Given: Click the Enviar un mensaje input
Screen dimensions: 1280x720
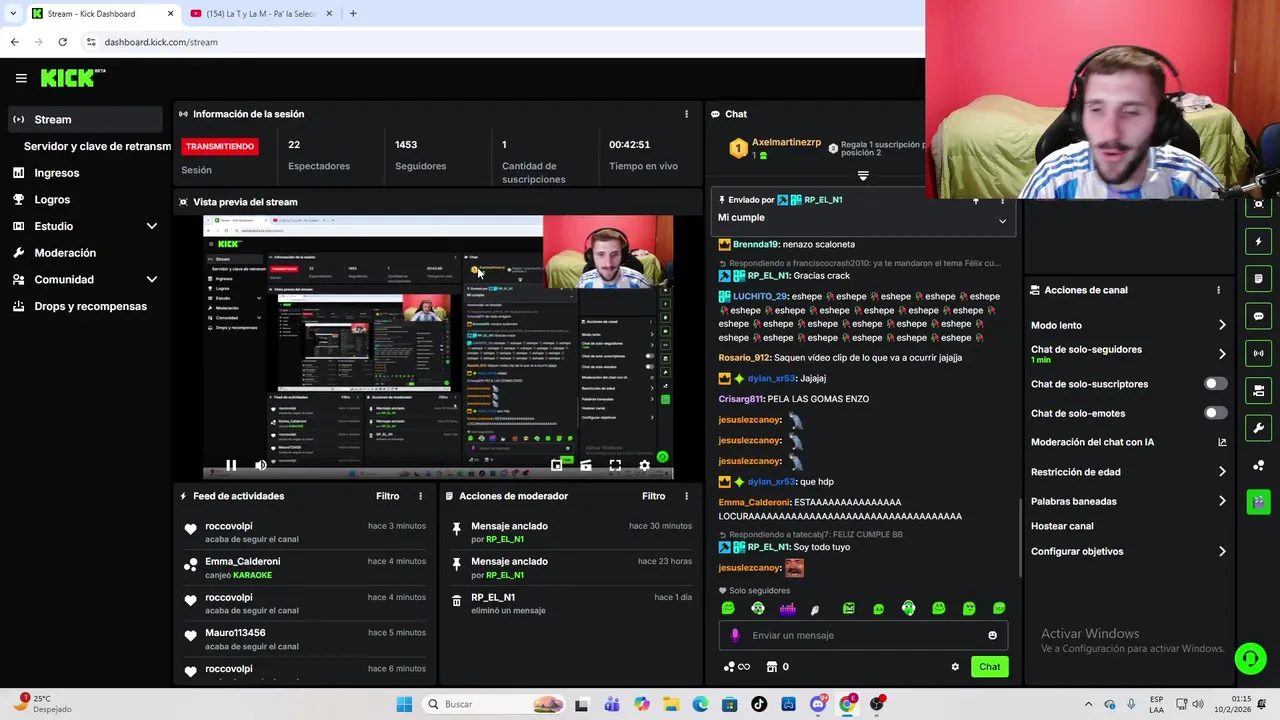Looking at the screenshot, I should click(x=863, y=635).
